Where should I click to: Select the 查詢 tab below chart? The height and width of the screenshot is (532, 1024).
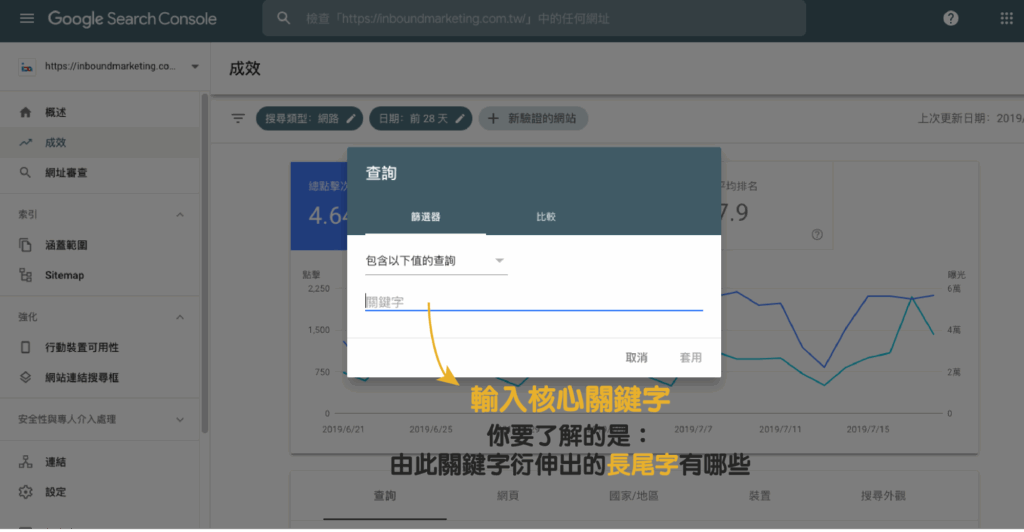coord(385,496)
